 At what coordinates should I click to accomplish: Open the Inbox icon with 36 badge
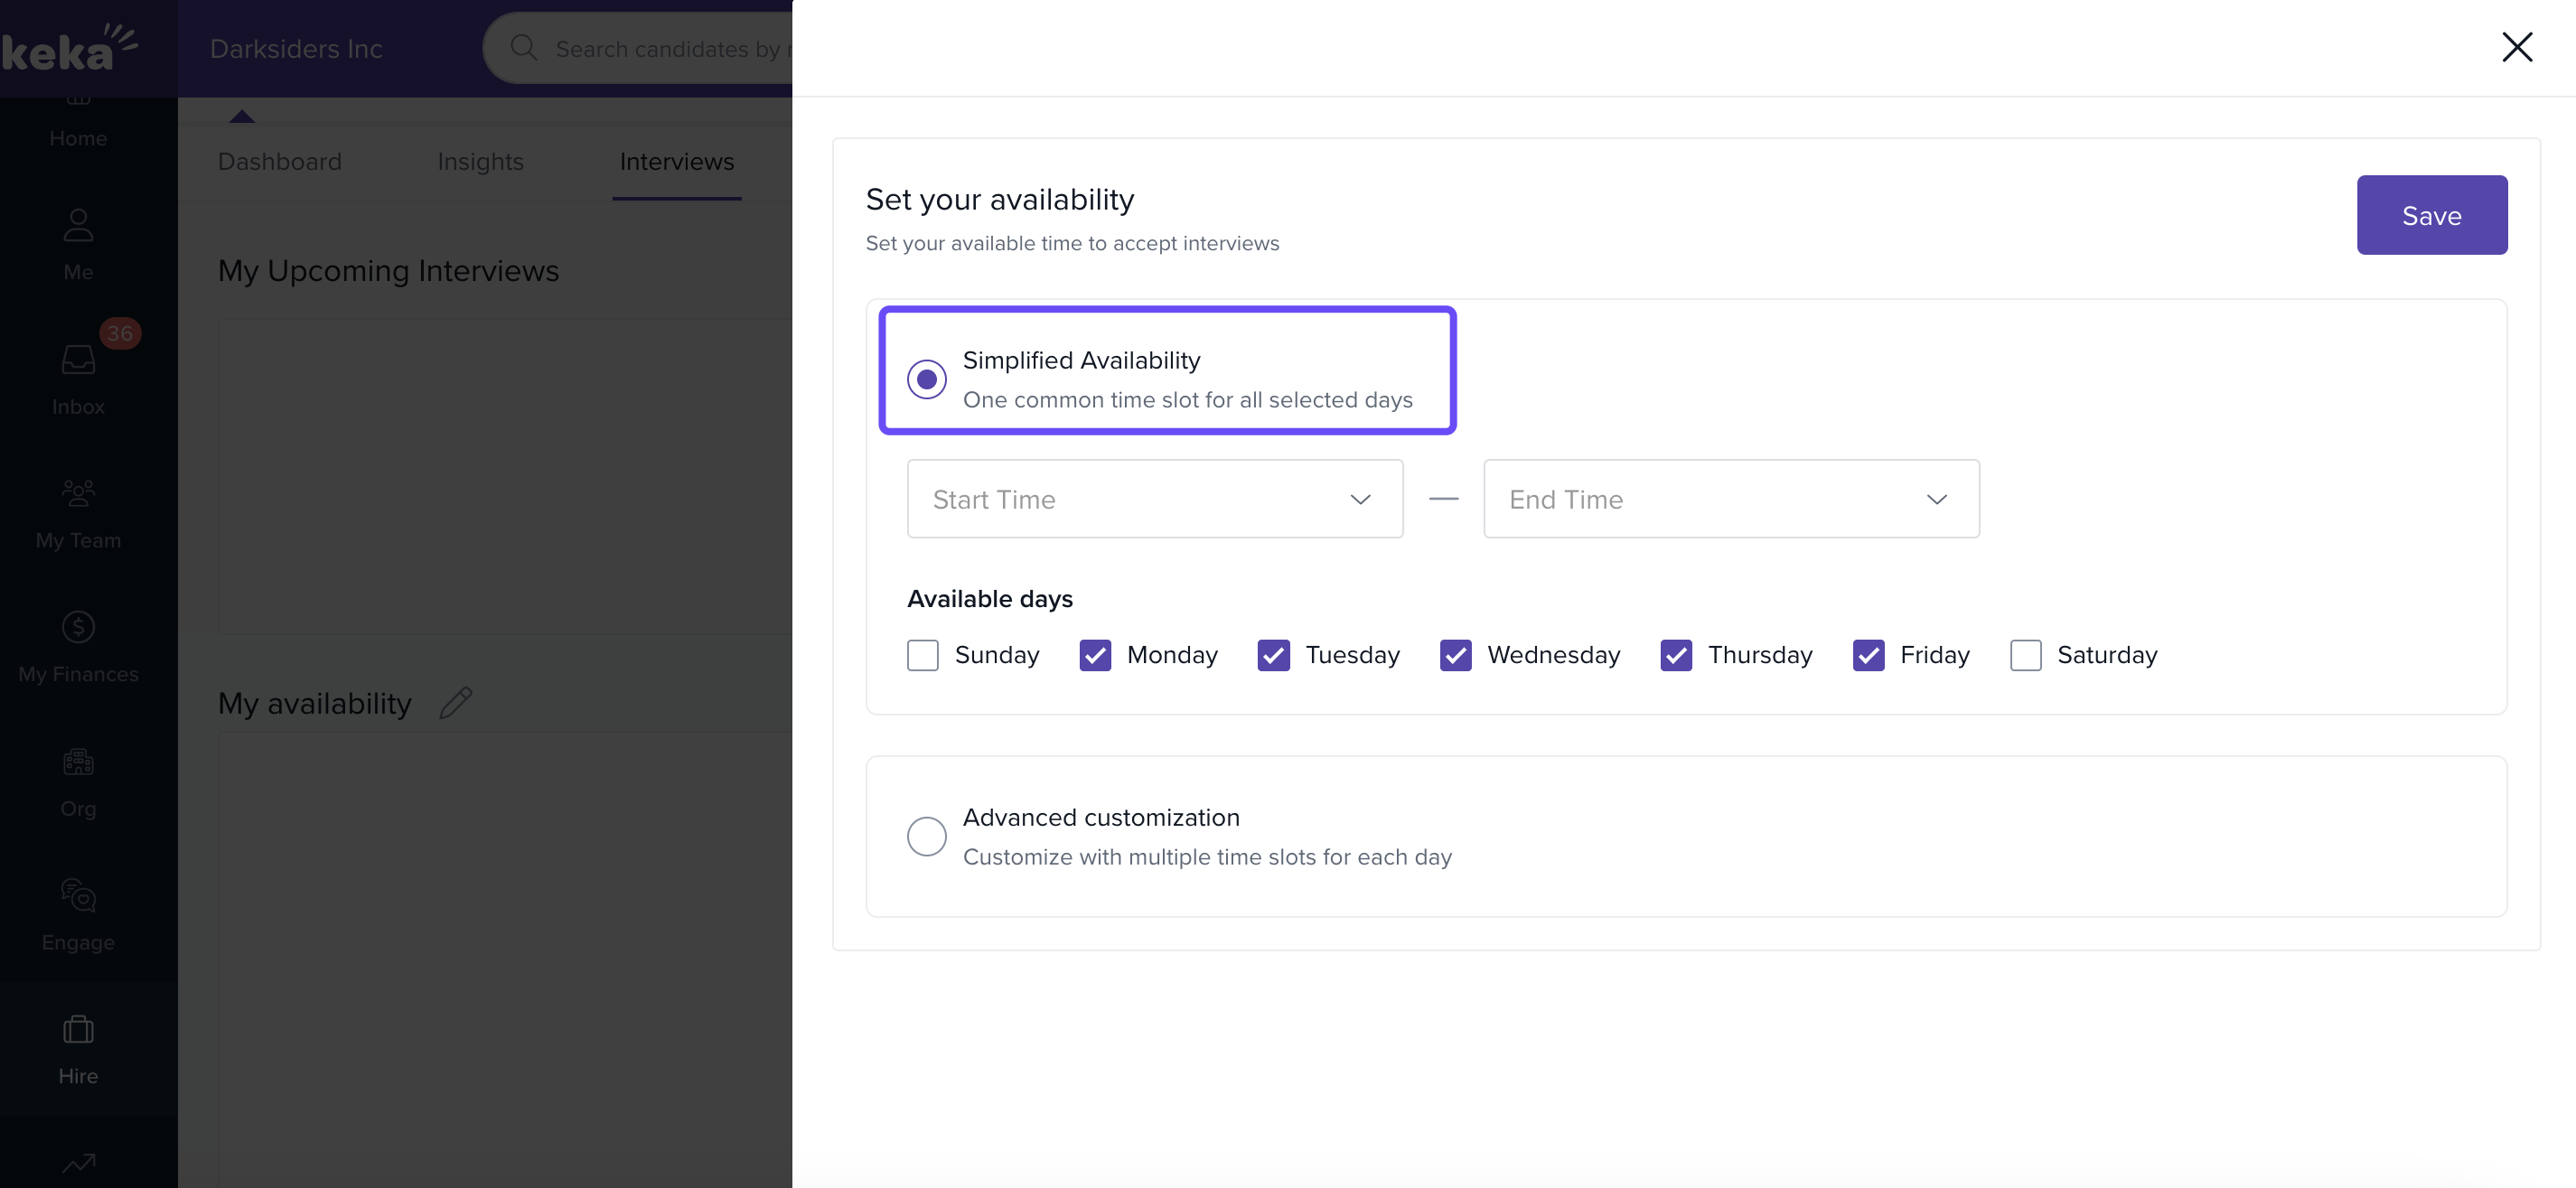(x=78, y=360)
